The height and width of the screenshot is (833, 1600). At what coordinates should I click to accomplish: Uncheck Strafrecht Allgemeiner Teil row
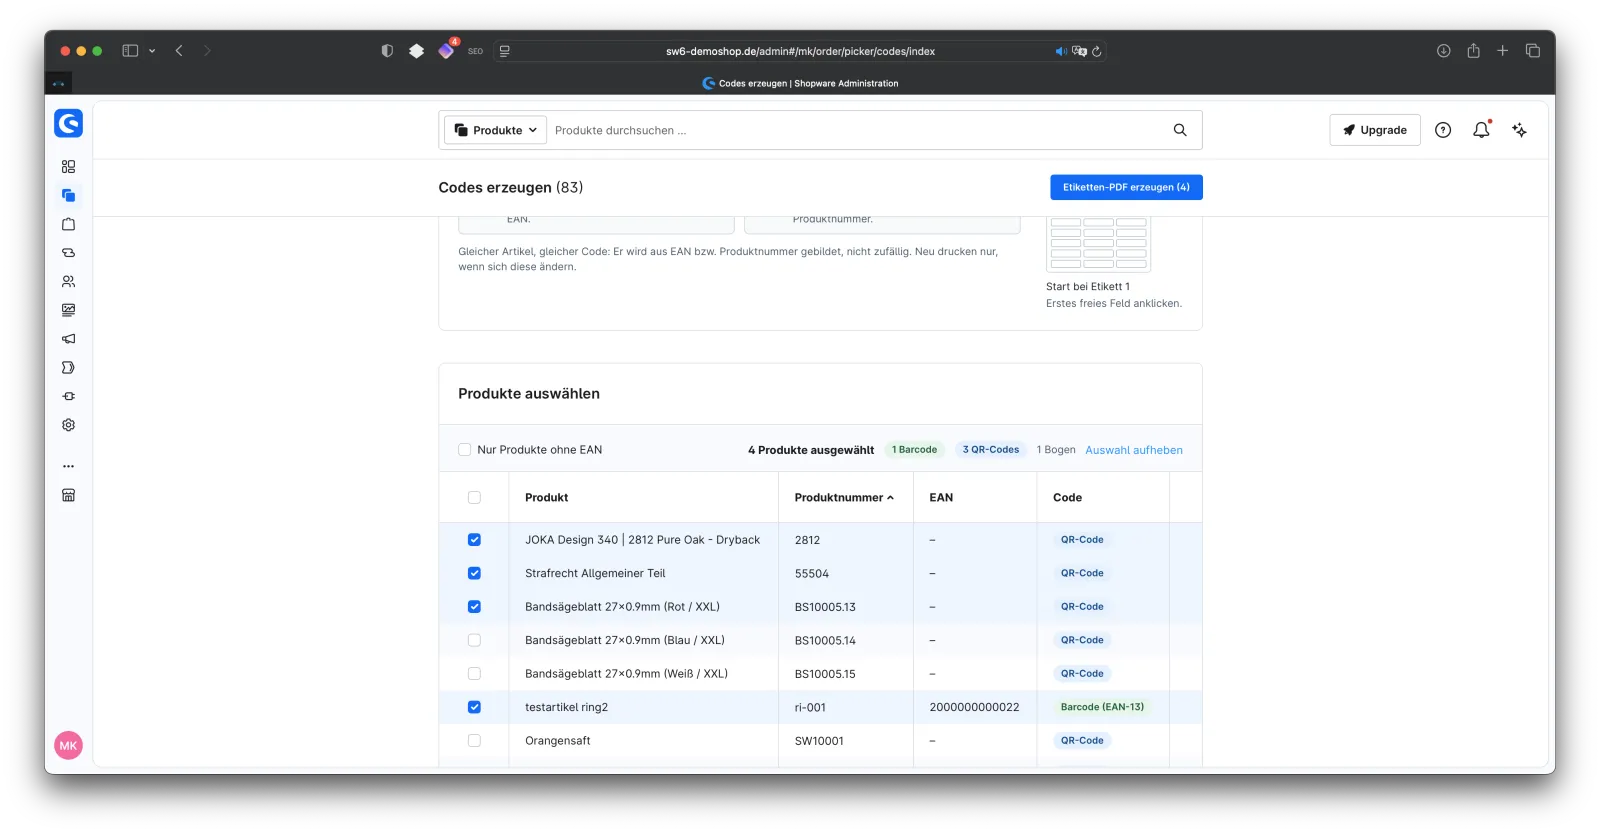click(474, 574)
